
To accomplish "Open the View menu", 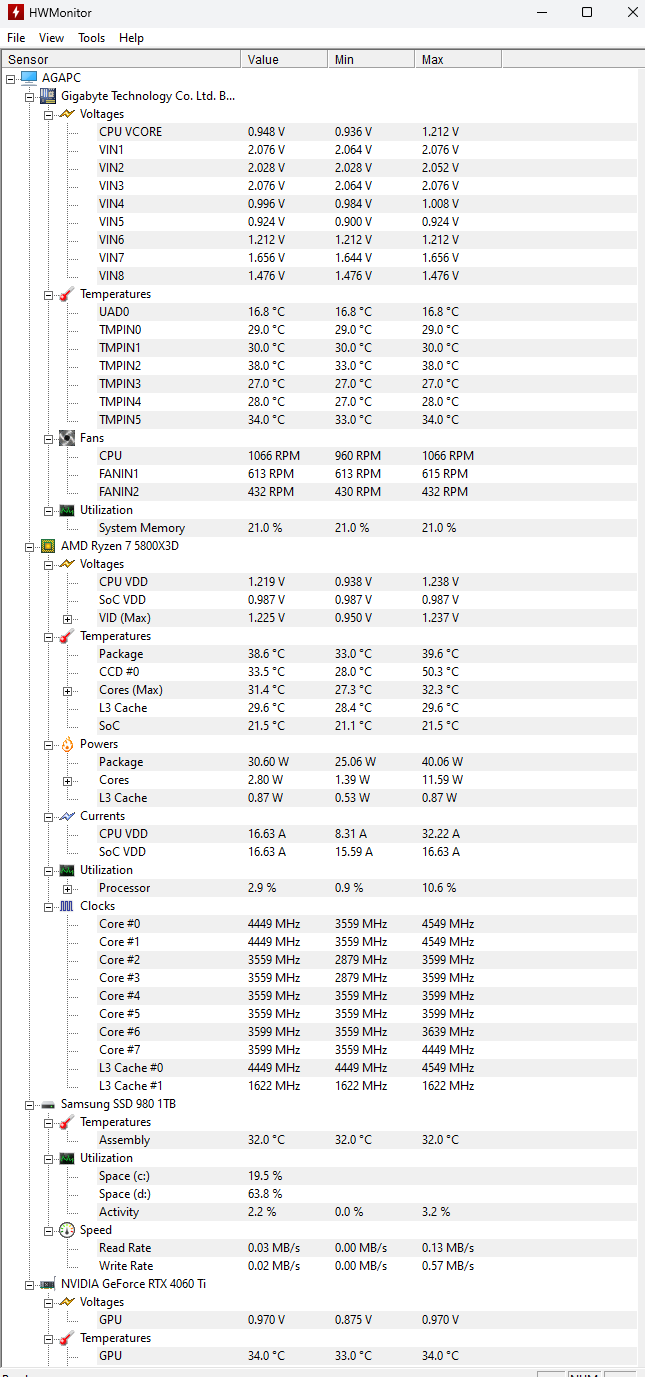I will pyautogui.click(x=52, y=38).
